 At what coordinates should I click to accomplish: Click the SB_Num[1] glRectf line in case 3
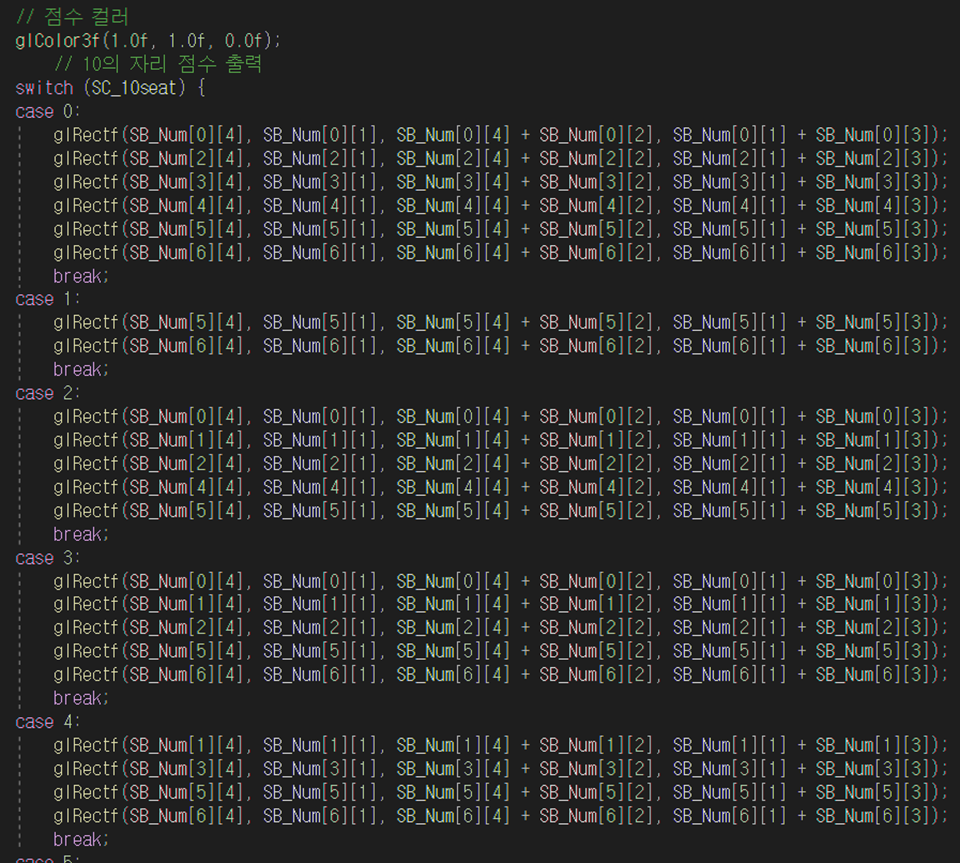tap(500, 604)
